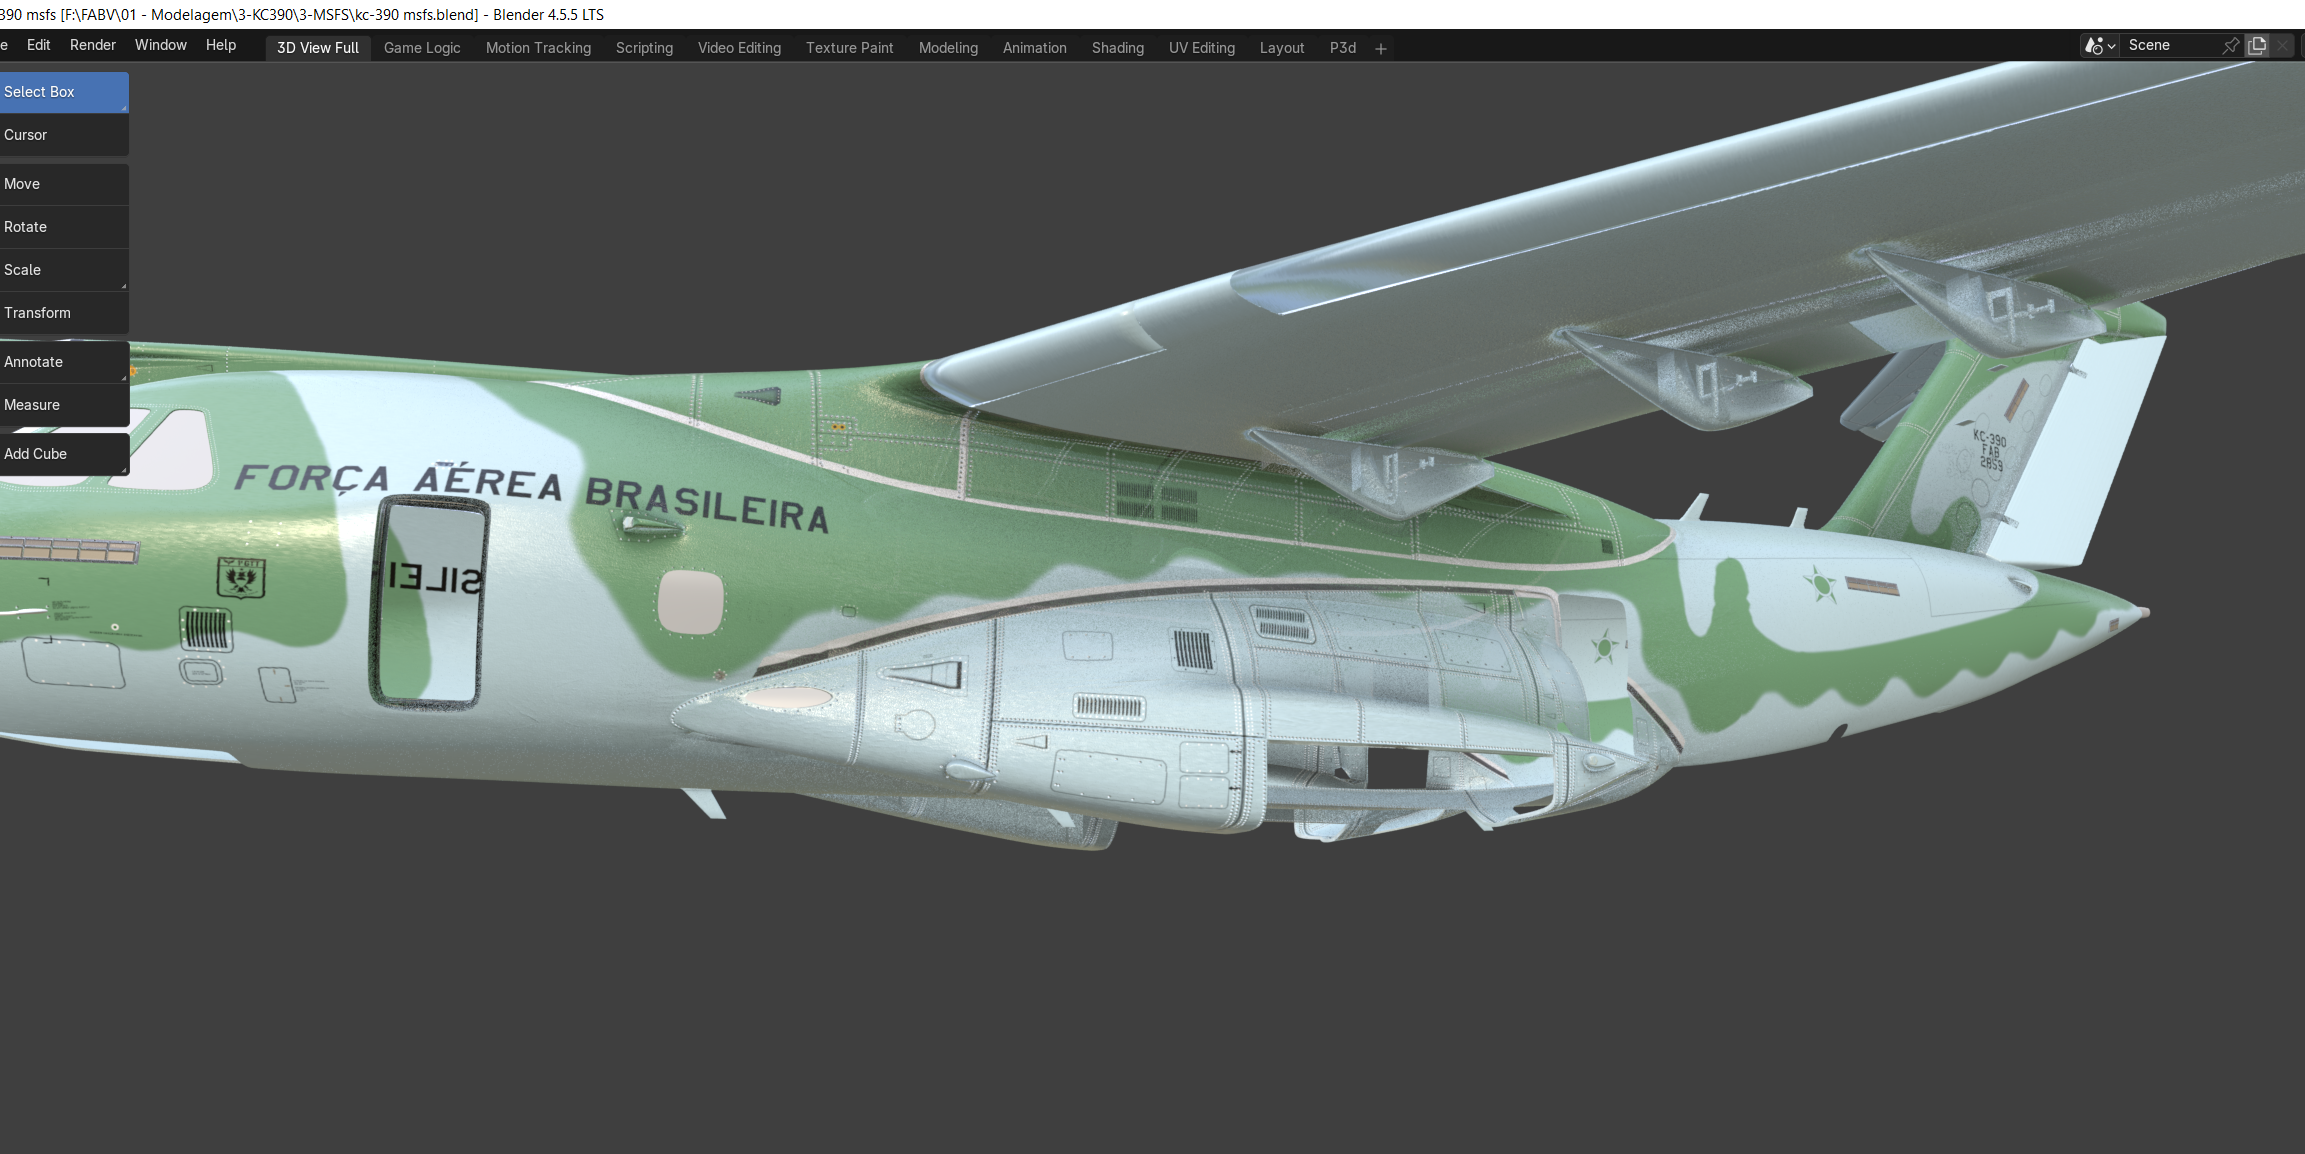Select the Measure tool

pyautogui.click(x=64, y=405)
